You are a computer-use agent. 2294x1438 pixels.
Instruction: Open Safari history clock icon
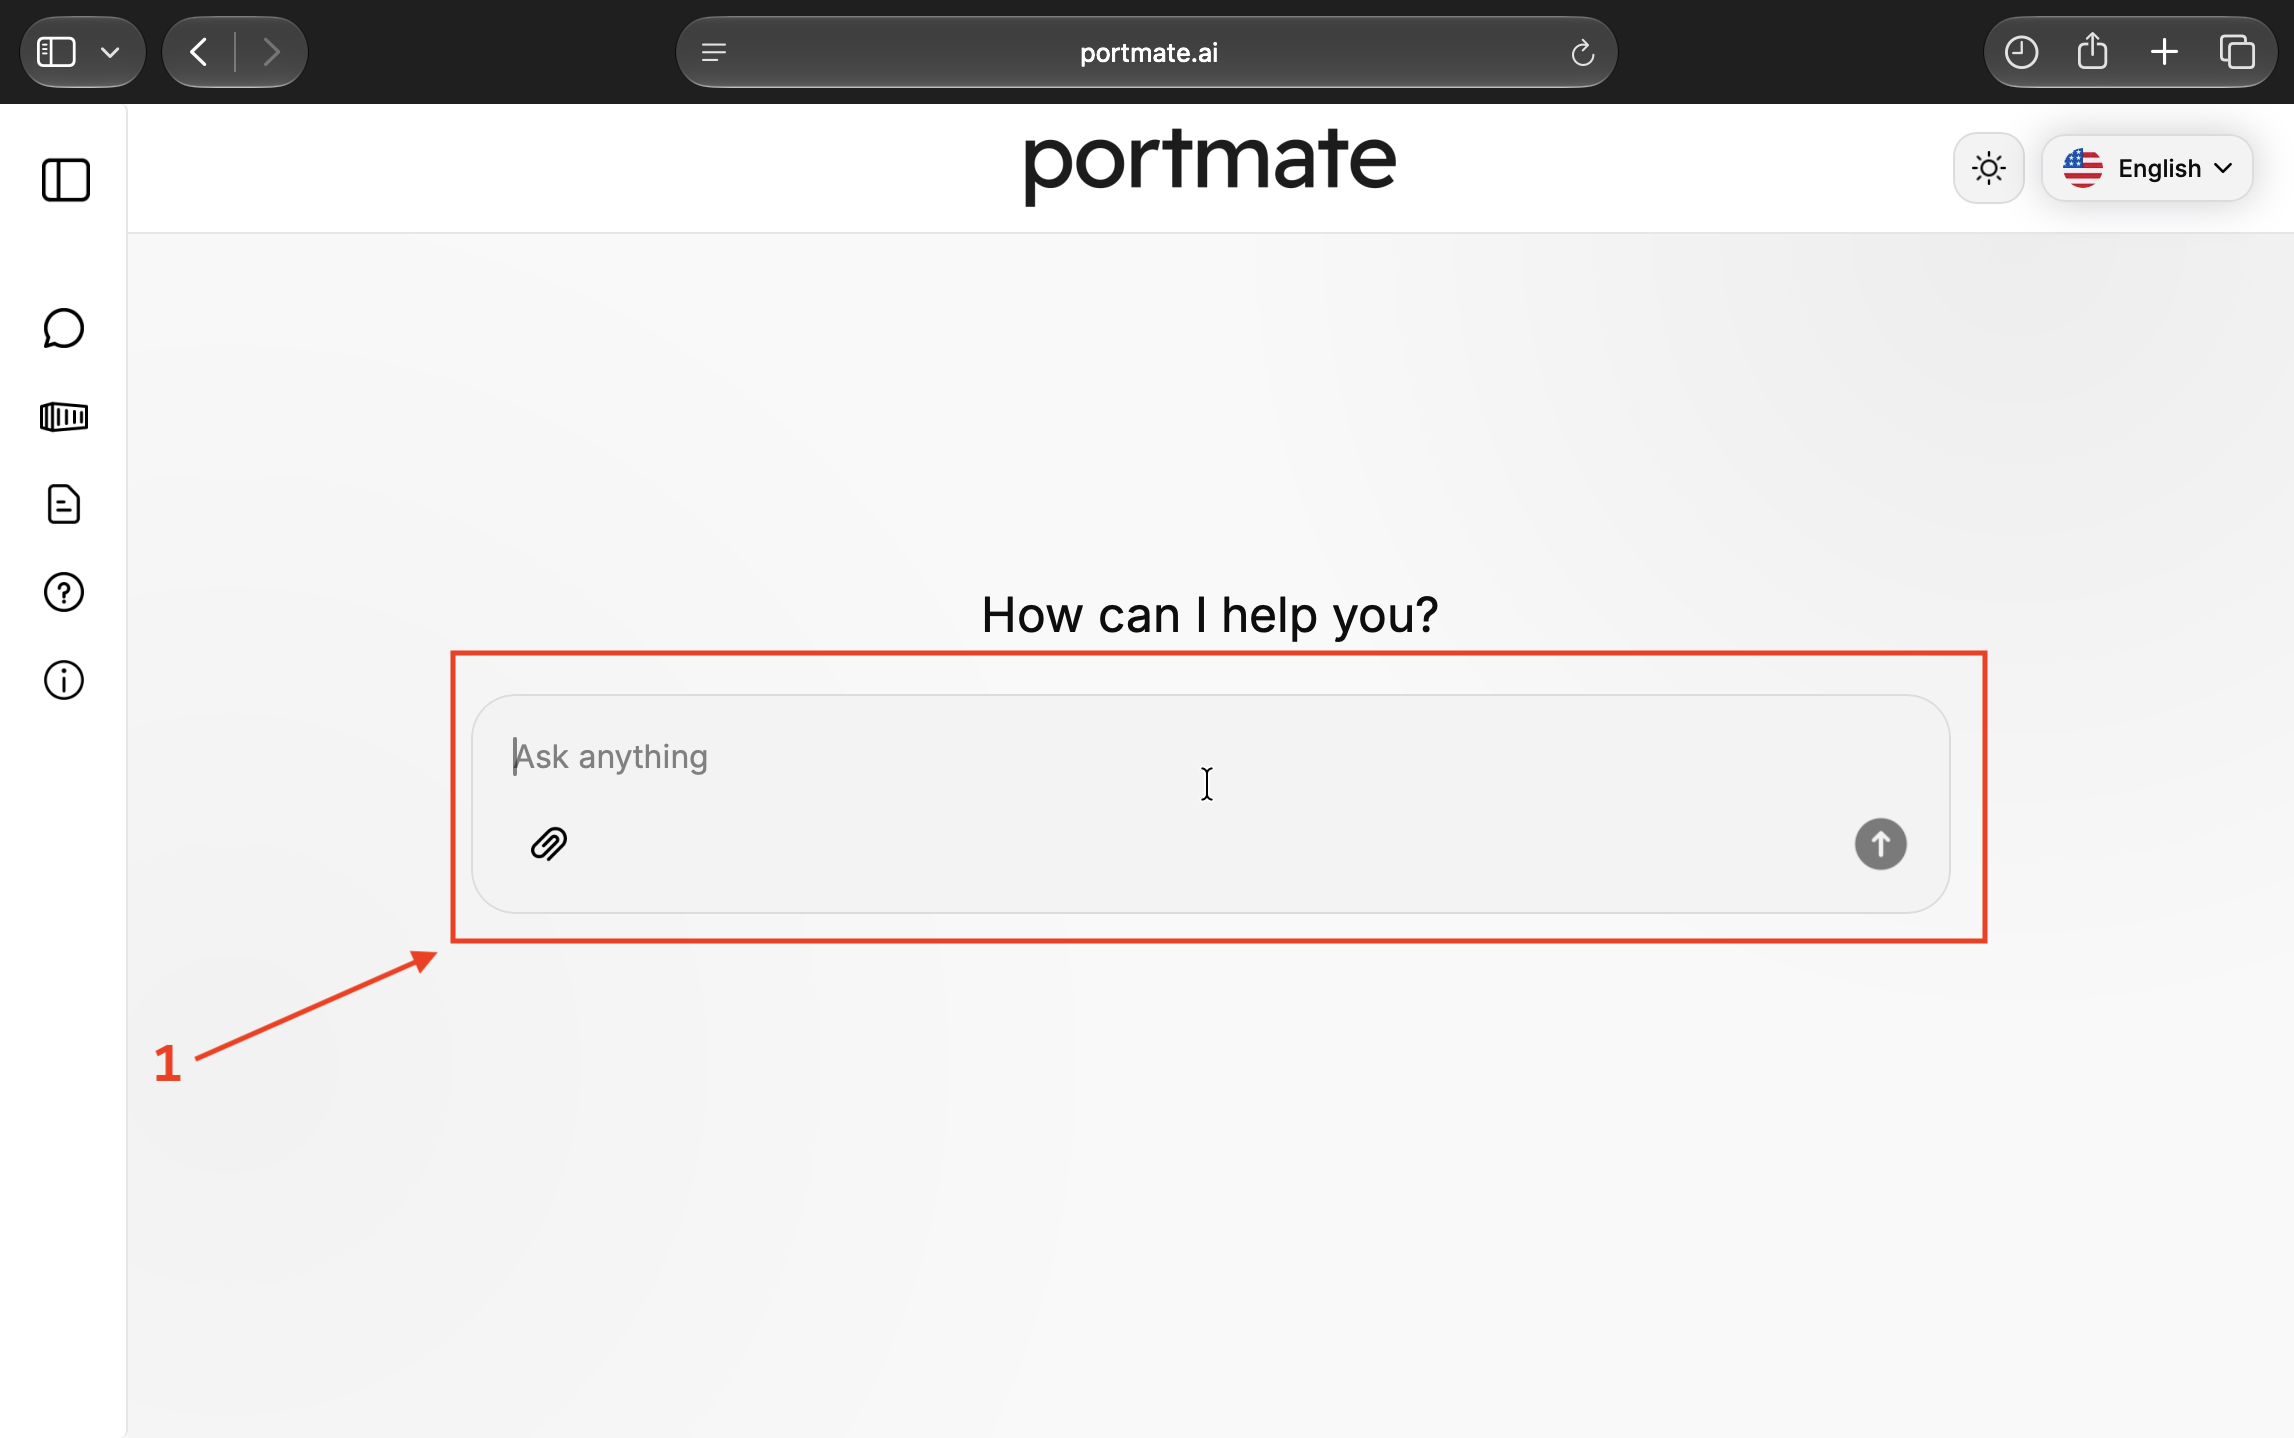click(x=2021, y=52)
